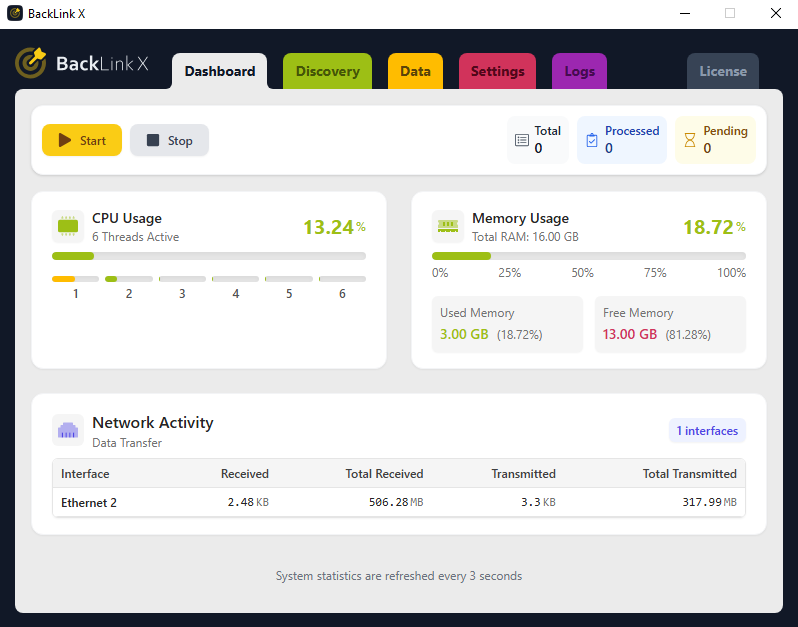Click the 317.99 MB total transmitted cell

709,502
